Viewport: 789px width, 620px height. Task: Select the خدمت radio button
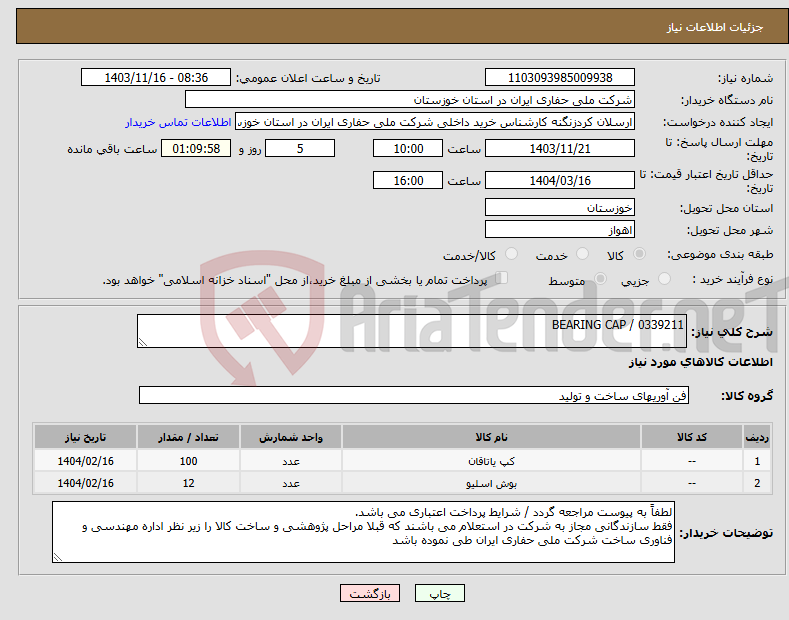[x=582, y=254]
